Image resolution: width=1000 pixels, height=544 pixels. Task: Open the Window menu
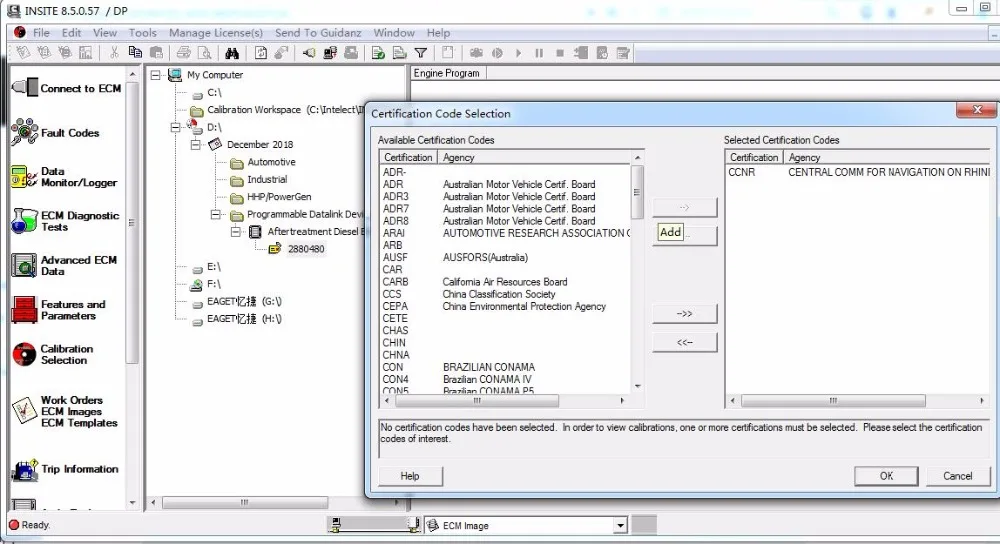(393, 33)
